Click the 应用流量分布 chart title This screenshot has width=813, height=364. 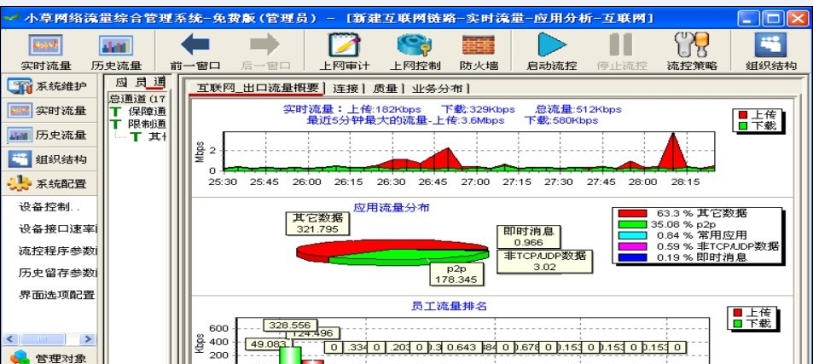(391, 207)
